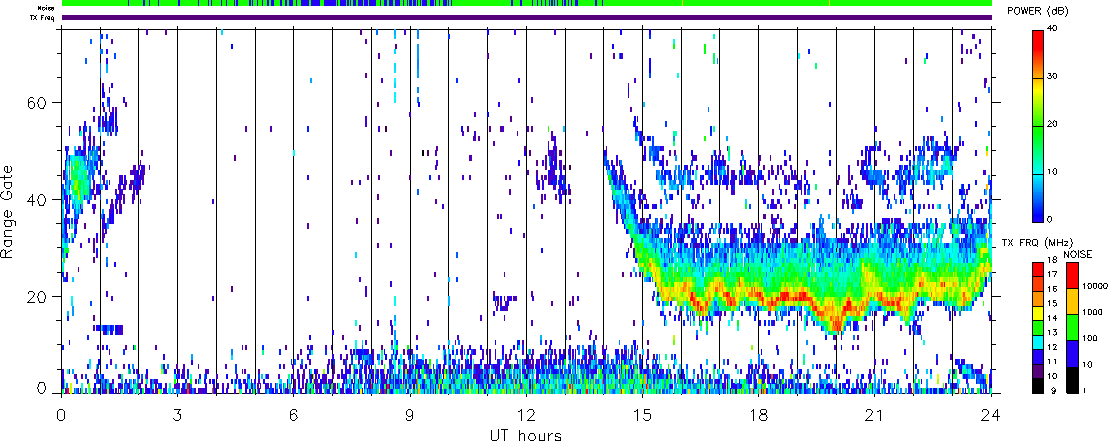Click the '1000' label on the NOISE legend
1108x441 pixels.
[1092, 312]
